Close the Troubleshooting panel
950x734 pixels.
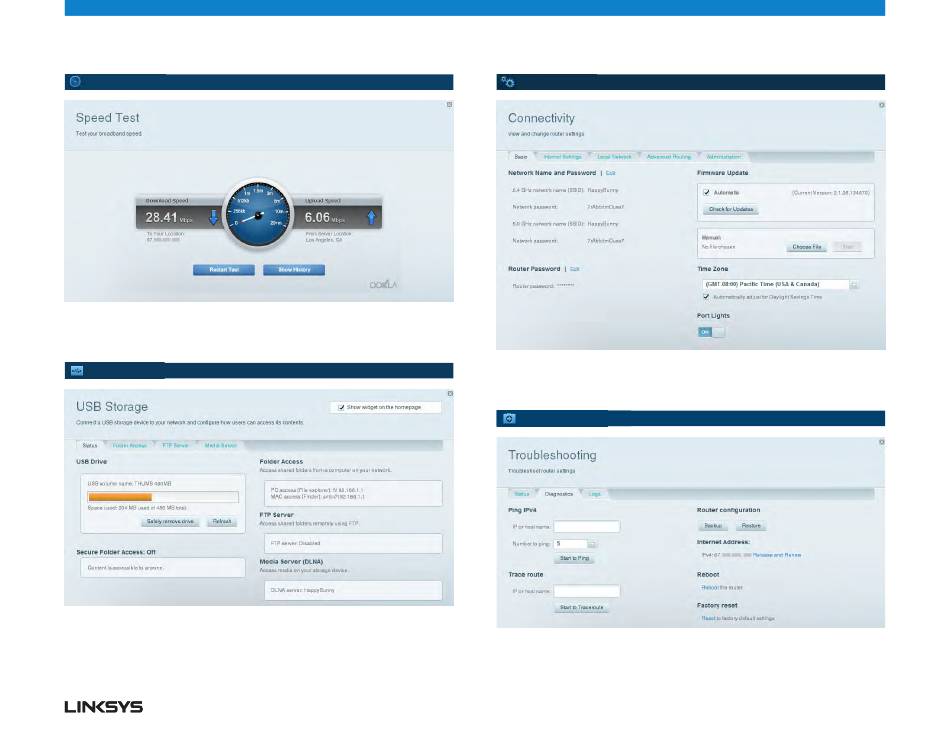[882, 442]
